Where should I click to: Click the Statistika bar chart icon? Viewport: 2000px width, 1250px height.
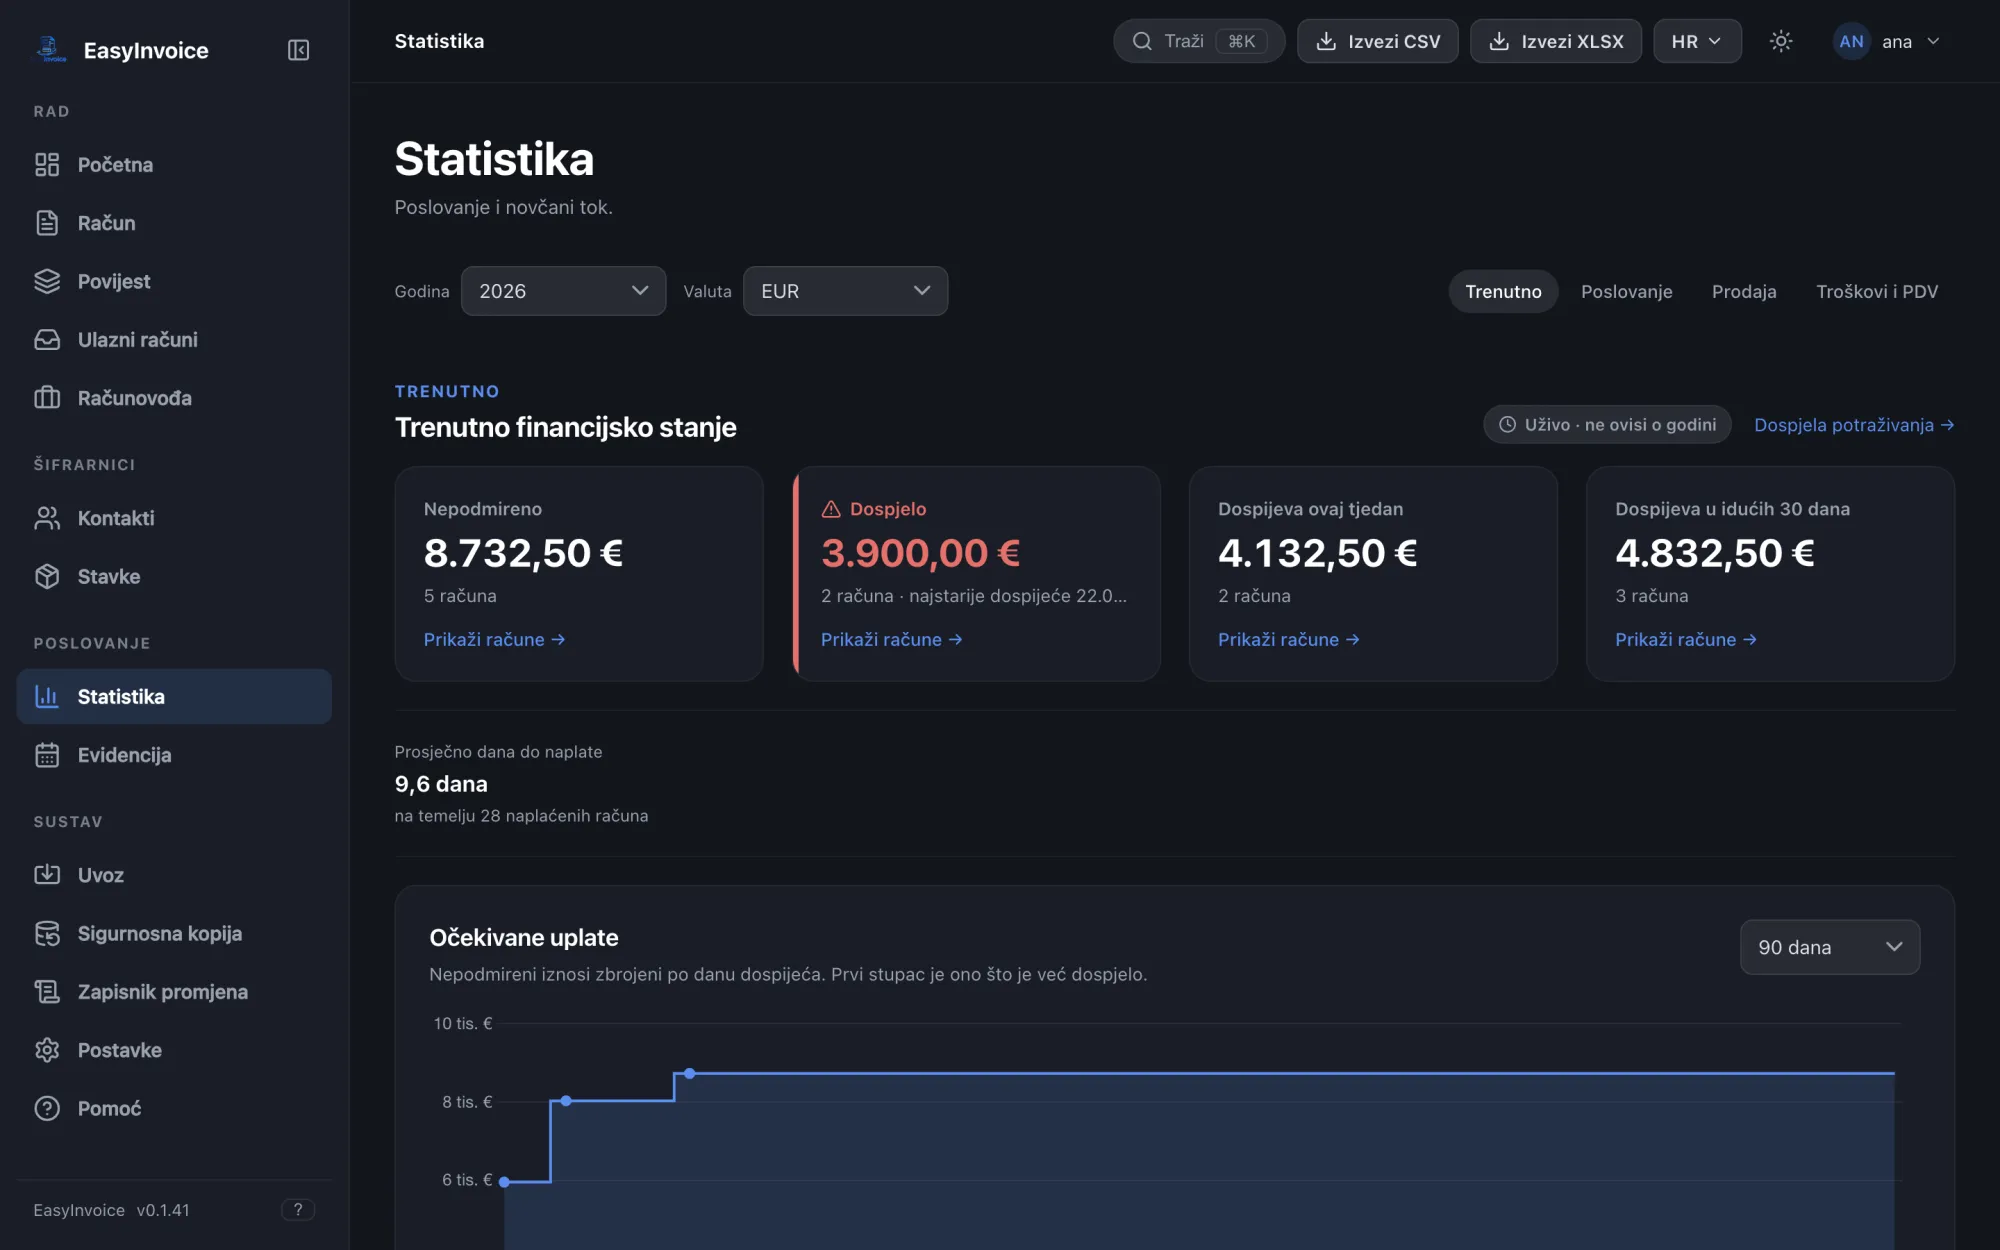(47, 696)
